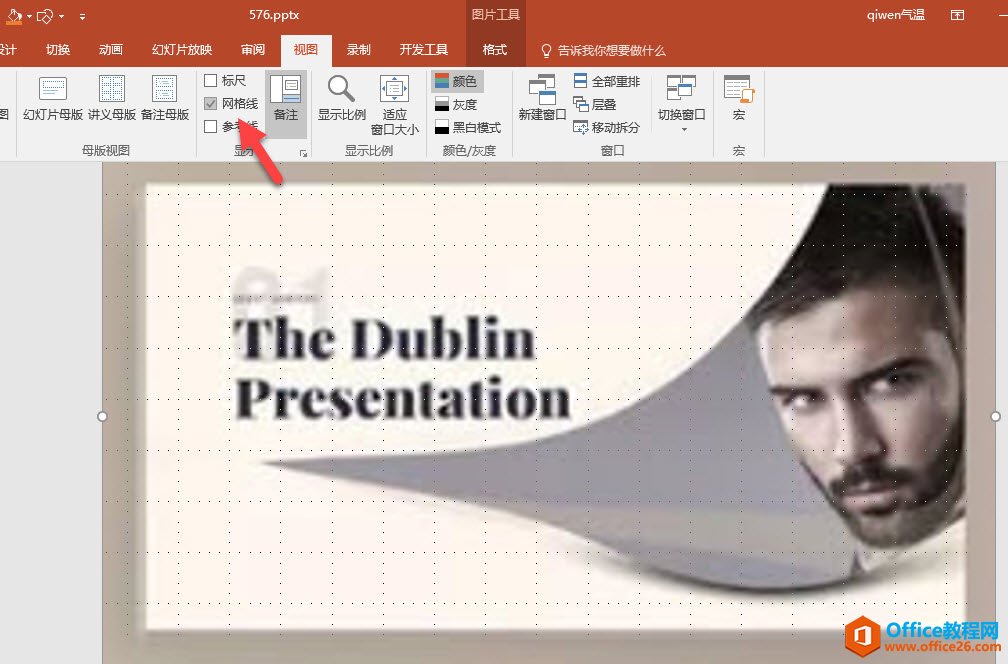
Task: Enable the Ruler checkbox (标尺)
Action: 211,81
